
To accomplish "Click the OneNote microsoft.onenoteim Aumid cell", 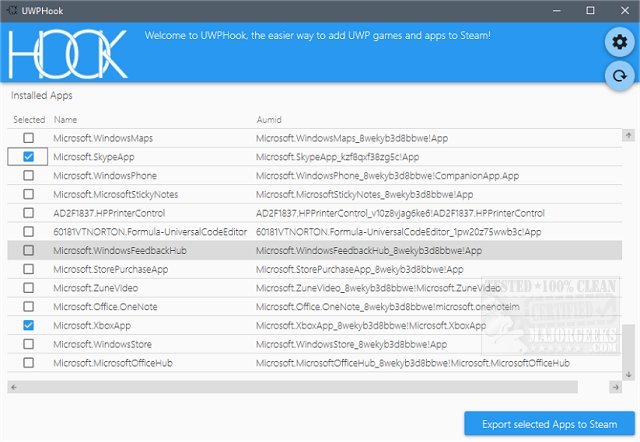I will (388, 307).
